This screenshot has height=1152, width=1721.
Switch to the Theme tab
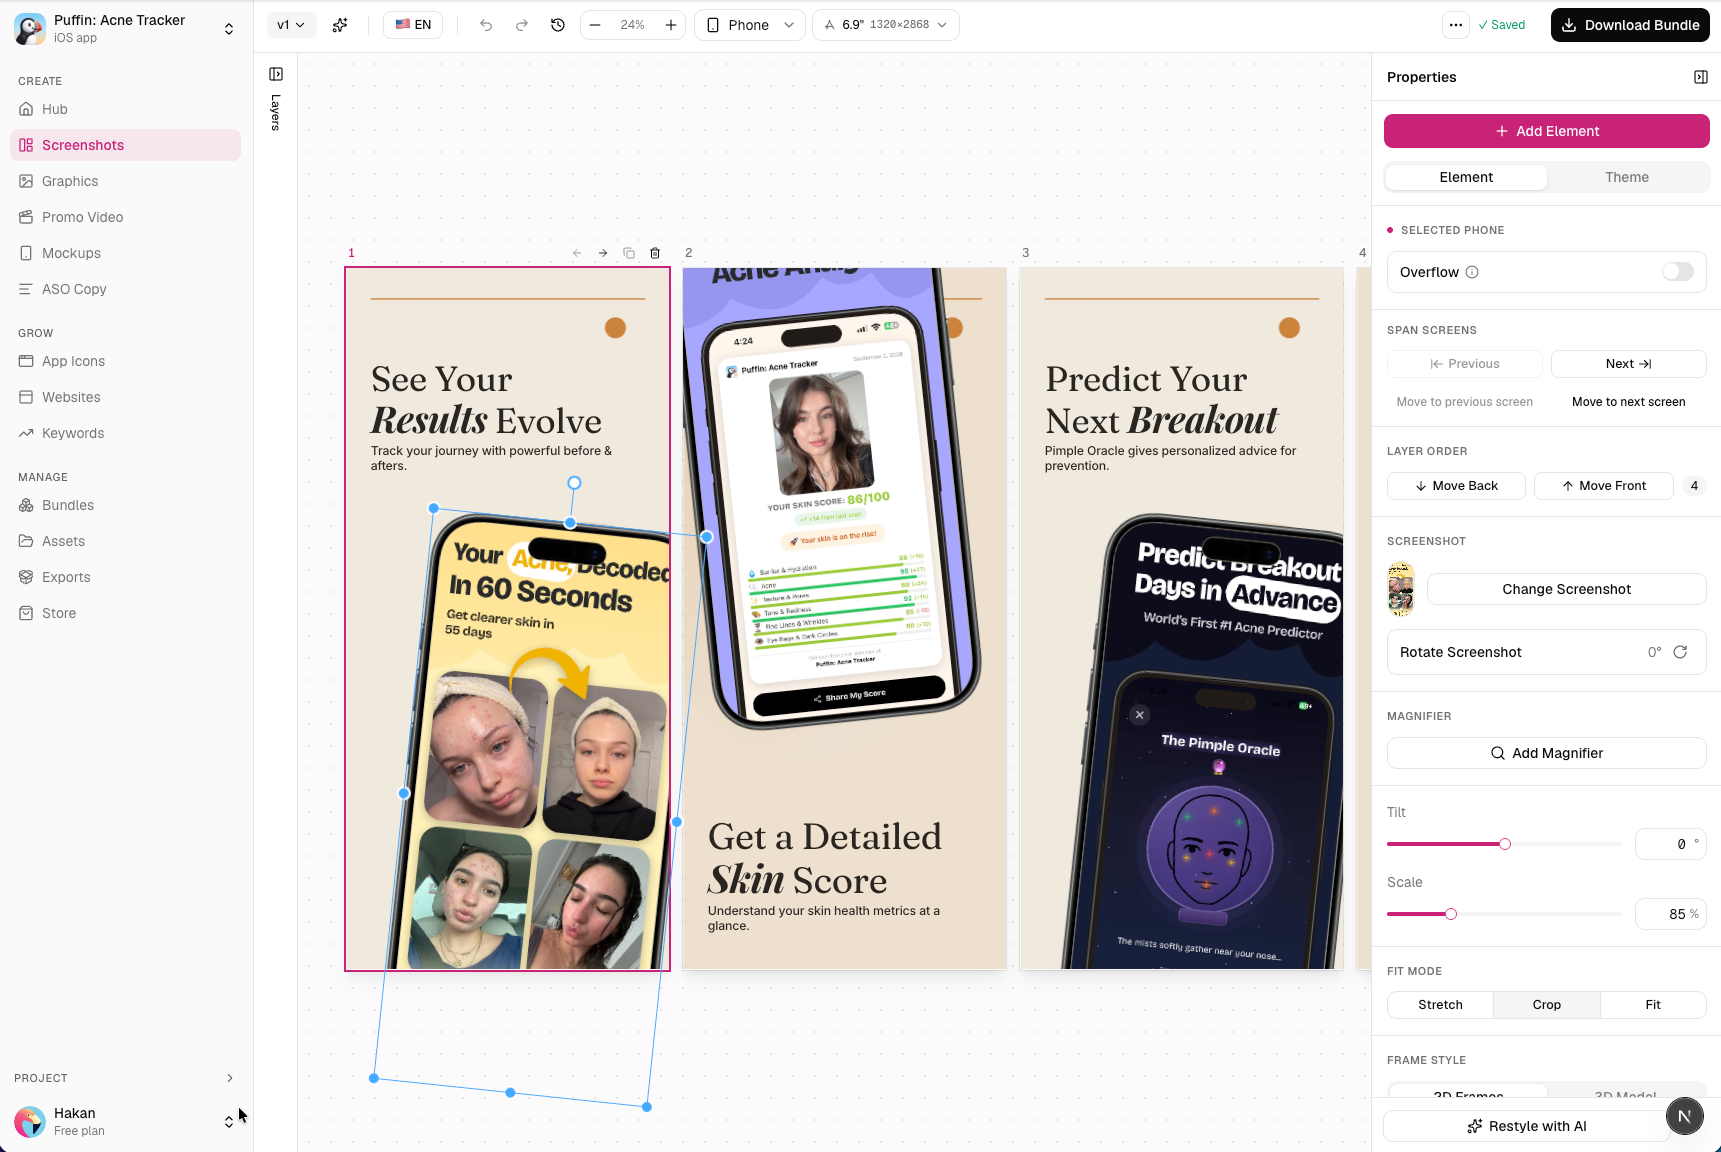point(1627,177)
